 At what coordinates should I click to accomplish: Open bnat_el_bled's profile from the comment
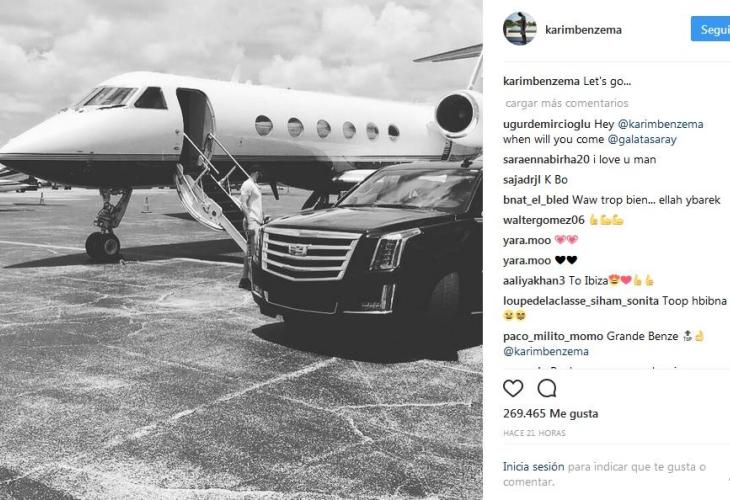point(536,200)
